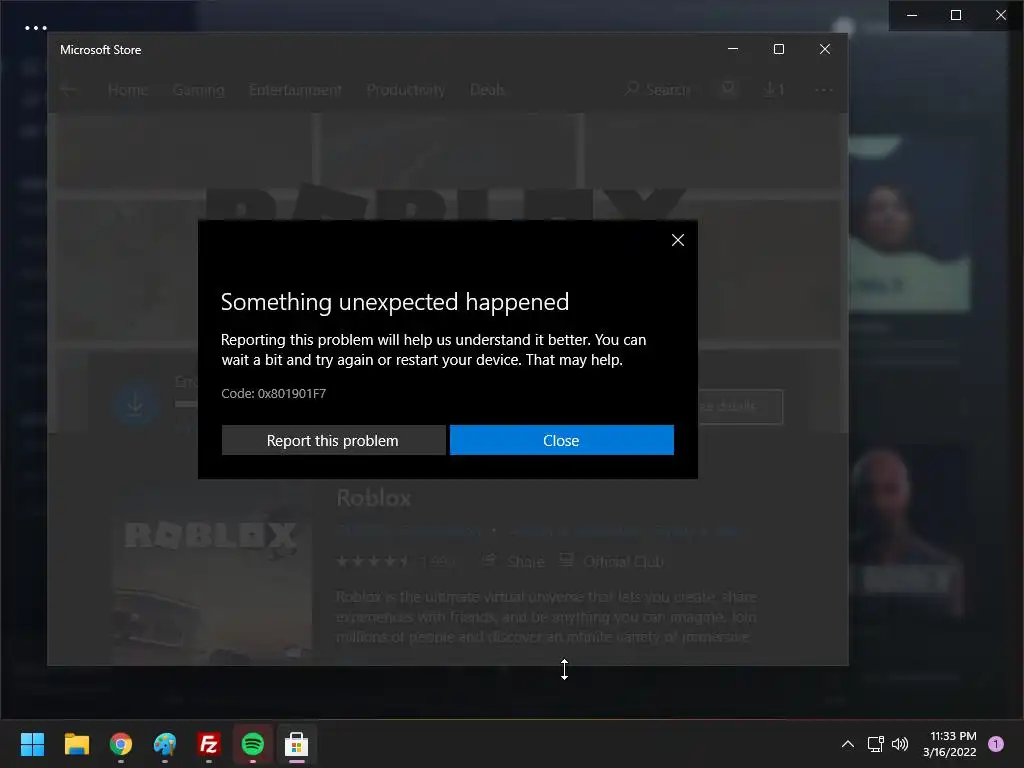Open Spotify from the taskbar
Viewport: 1024px width, 768px height.
click(253, 744)
